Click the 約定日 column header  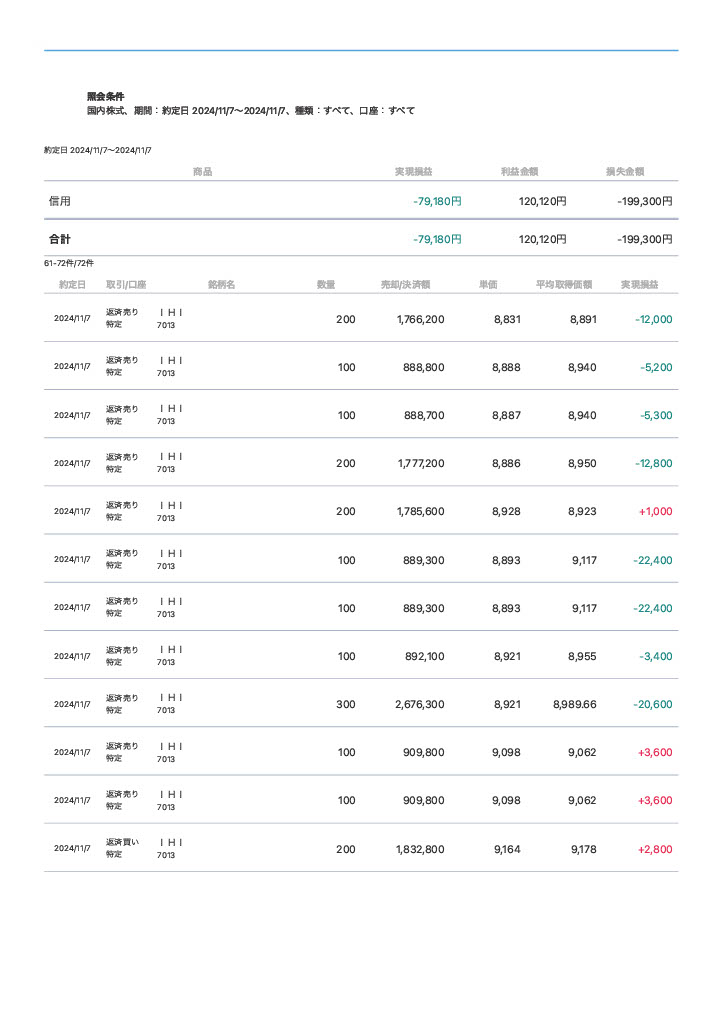coord(72,285)
